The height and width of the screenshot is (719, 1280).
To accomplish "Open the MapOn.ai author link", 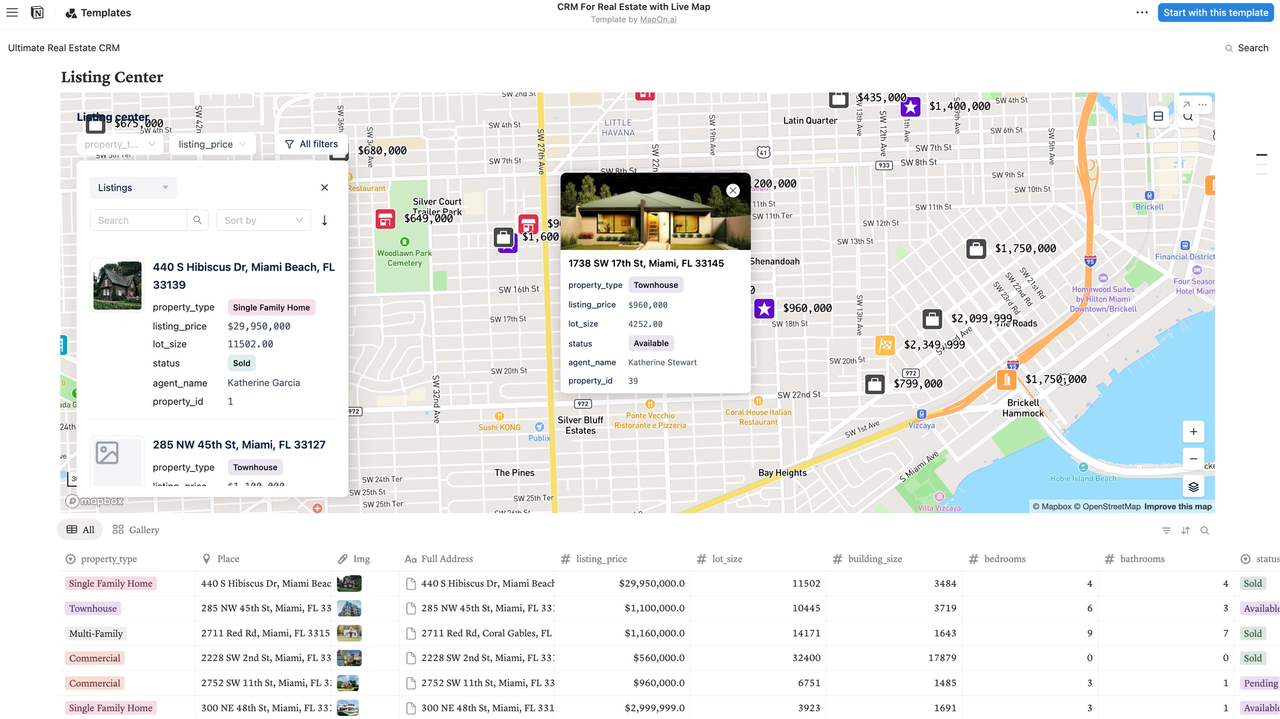I will point(657,20).
